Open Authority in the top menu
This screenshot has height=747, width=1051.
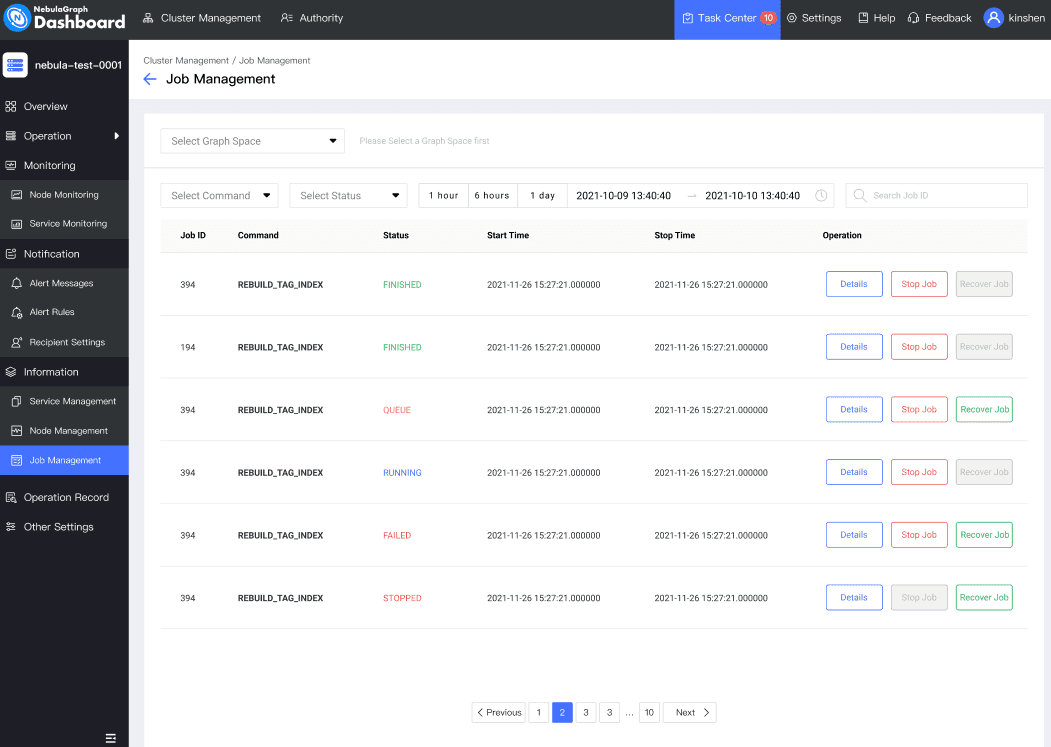(312, 18)
